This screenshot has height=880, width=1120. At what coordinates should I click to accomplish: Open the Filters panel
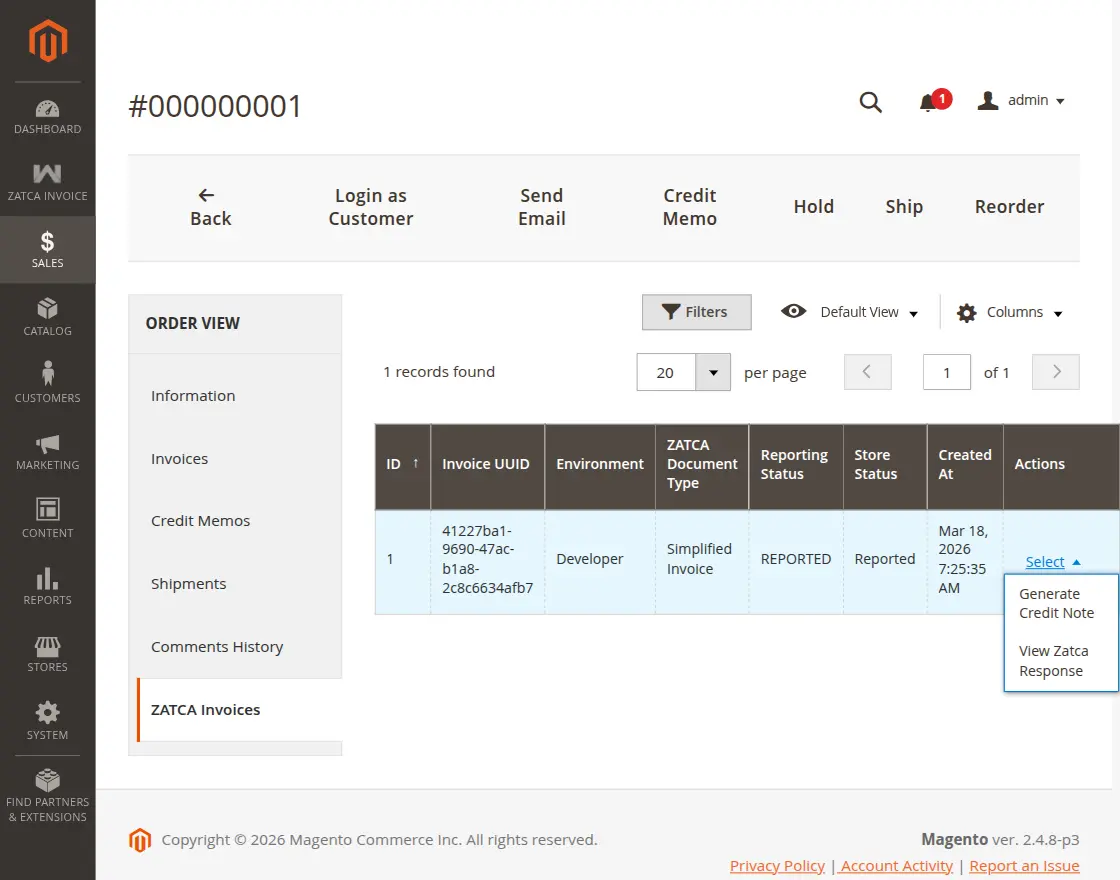click(696, 312)
